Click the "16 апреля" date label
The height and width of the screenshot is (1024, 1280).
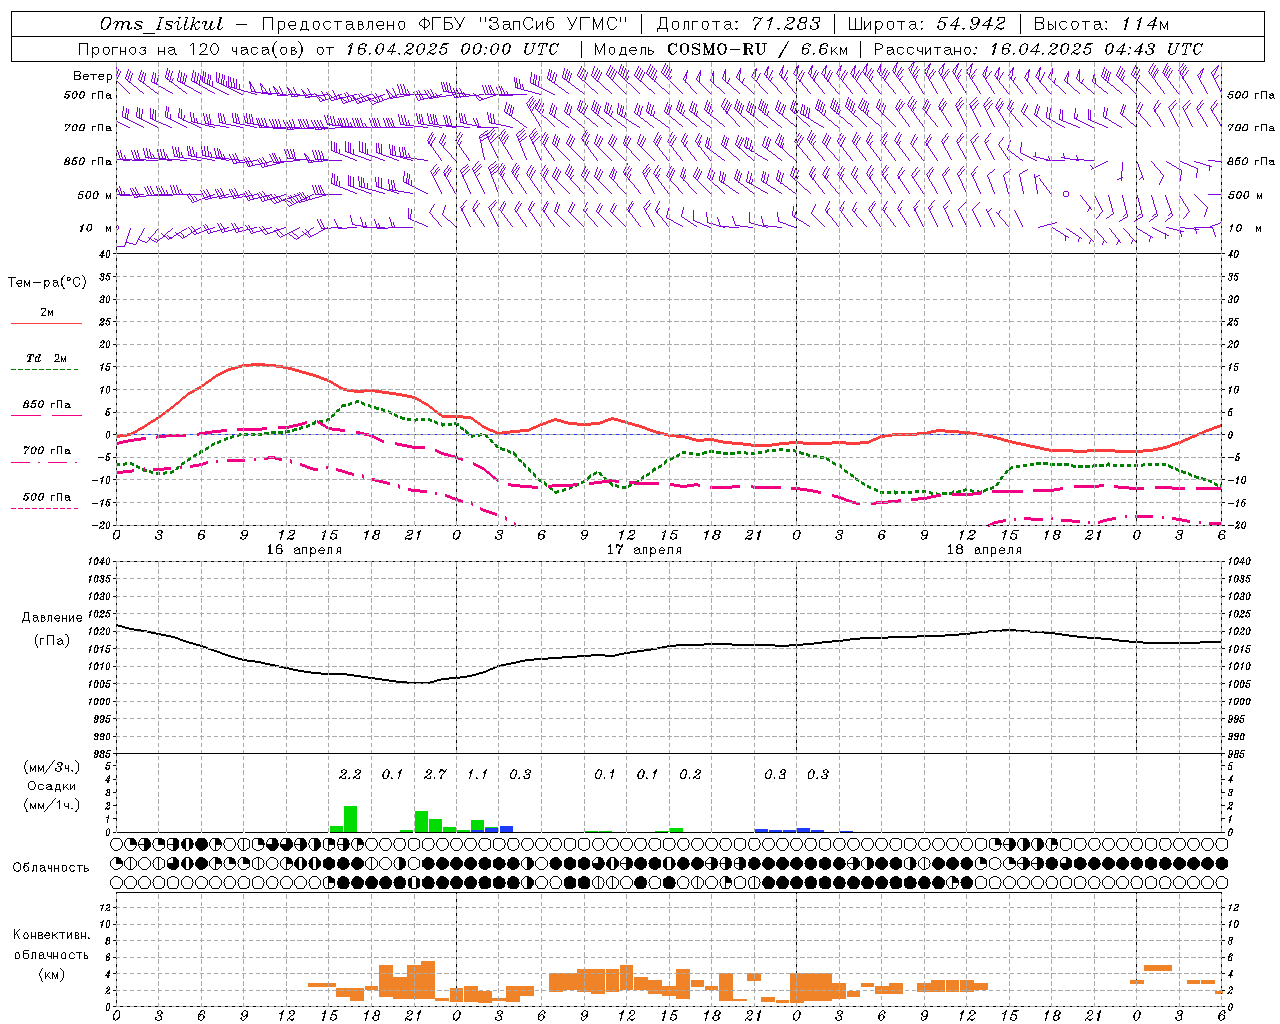304,550
